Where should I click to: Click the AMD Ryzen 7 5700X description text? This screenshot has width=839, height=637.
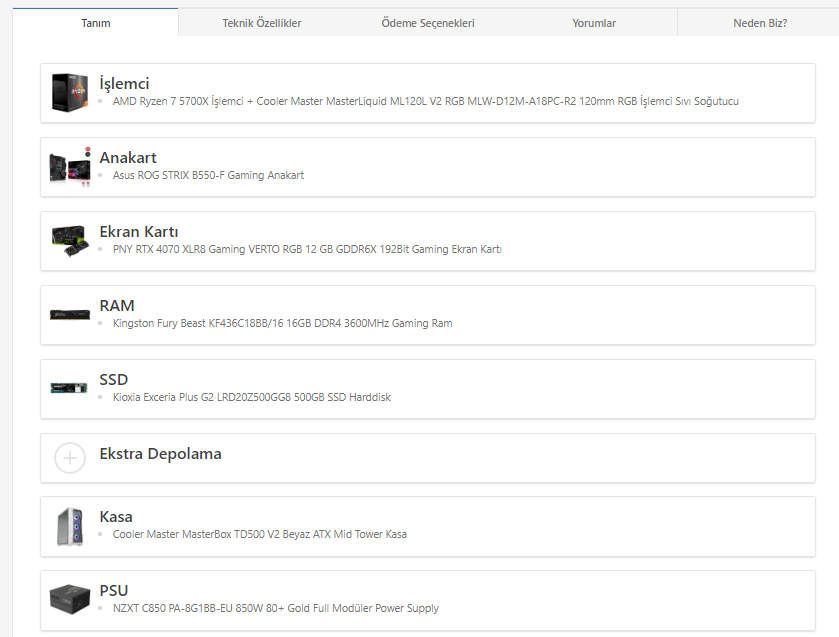pyautogui.click(x=425, y=101)
